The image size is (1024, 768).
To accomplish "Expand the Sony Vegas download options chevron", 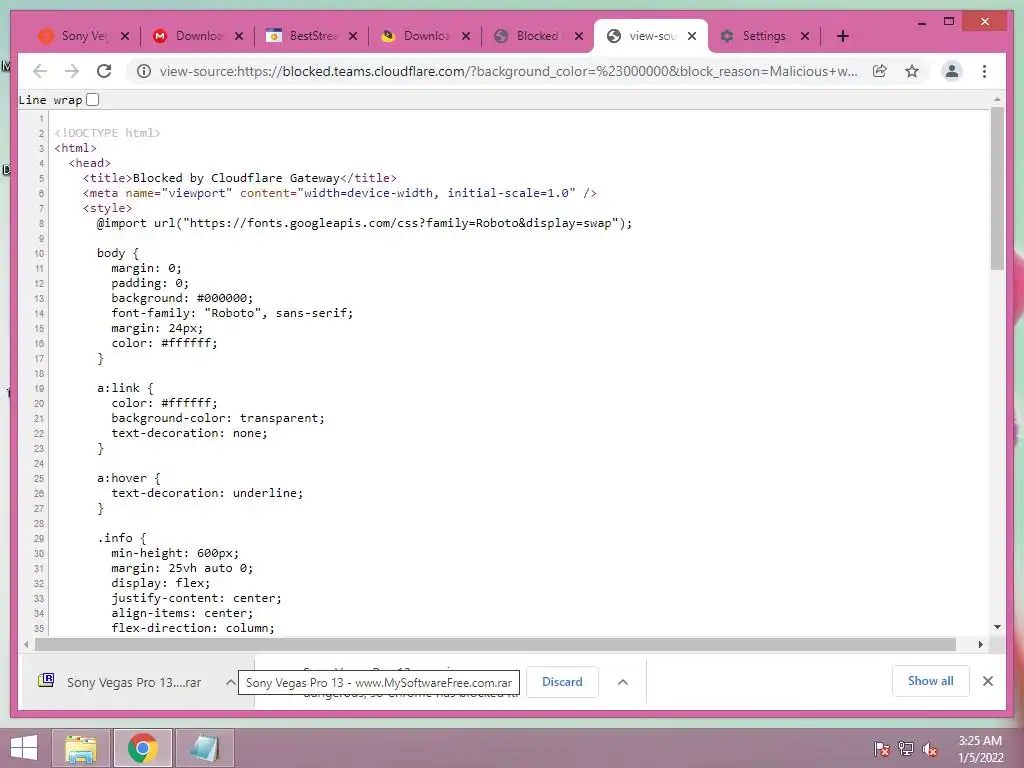I will coord(230,682).
